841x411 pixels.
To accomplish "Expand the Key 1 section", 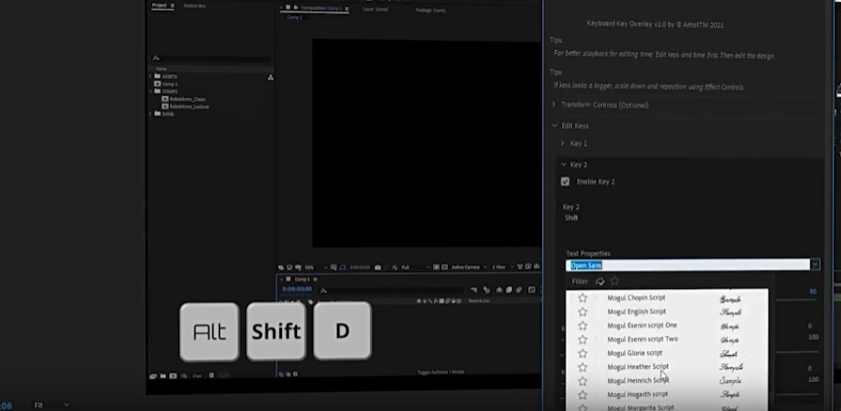I will click(x=563, y=144).
